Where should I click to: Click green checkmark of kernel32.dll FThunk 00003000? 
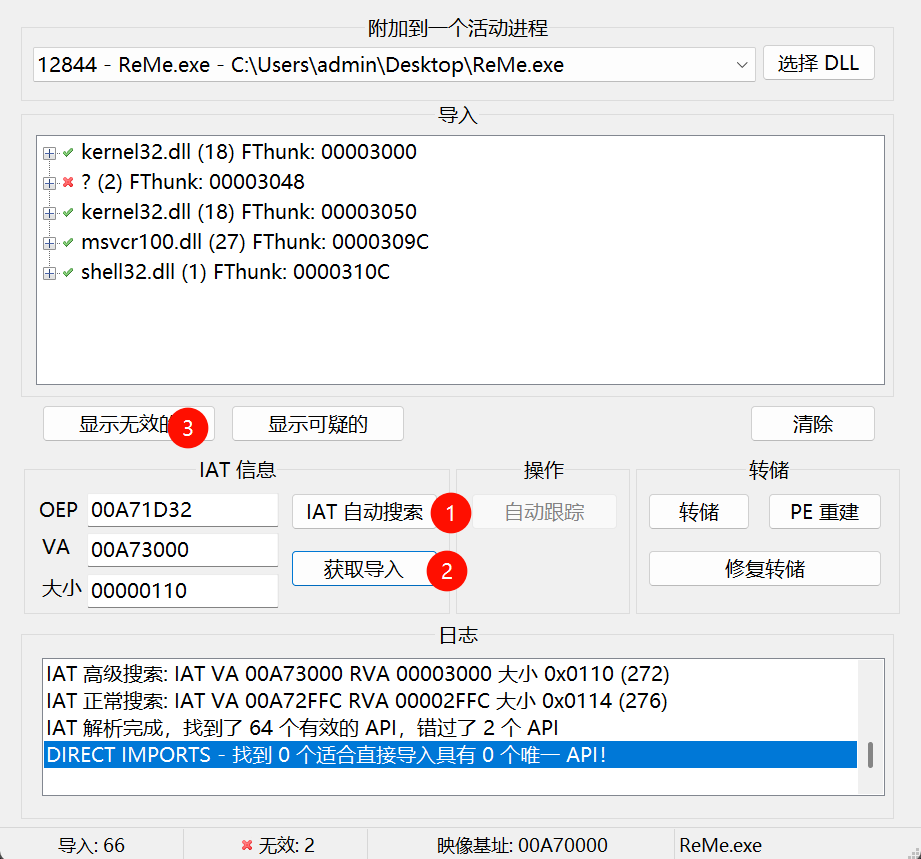(x=68, y=153)
